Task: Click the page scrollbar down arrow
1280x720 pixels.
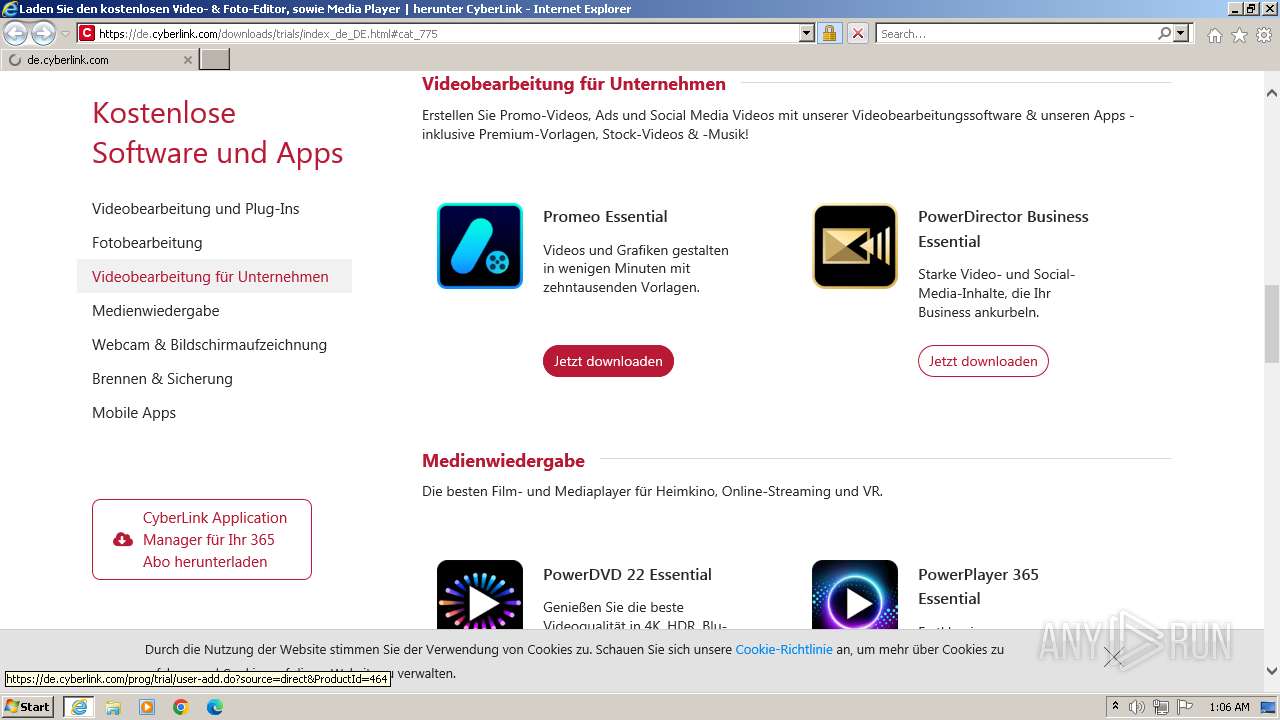Action: point(1272,672)
